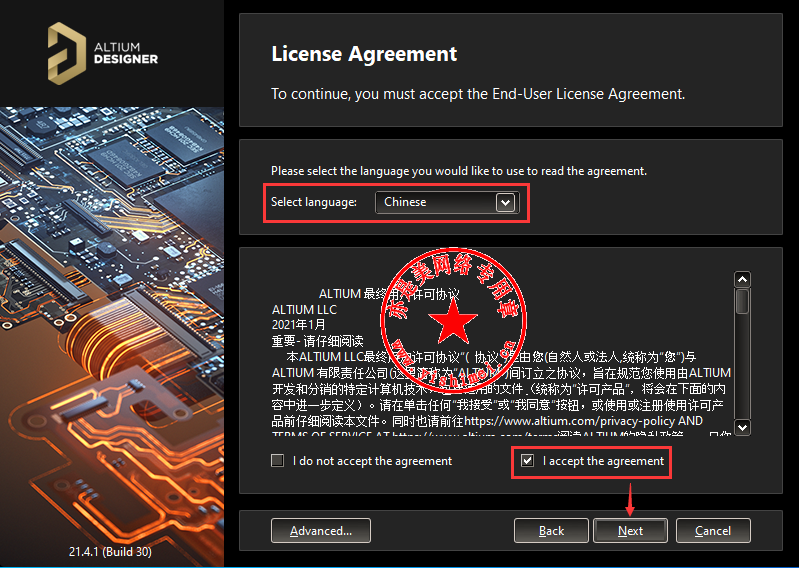Open the Select language dropdown
Screen dimensions: 799x568
(447, 202)
